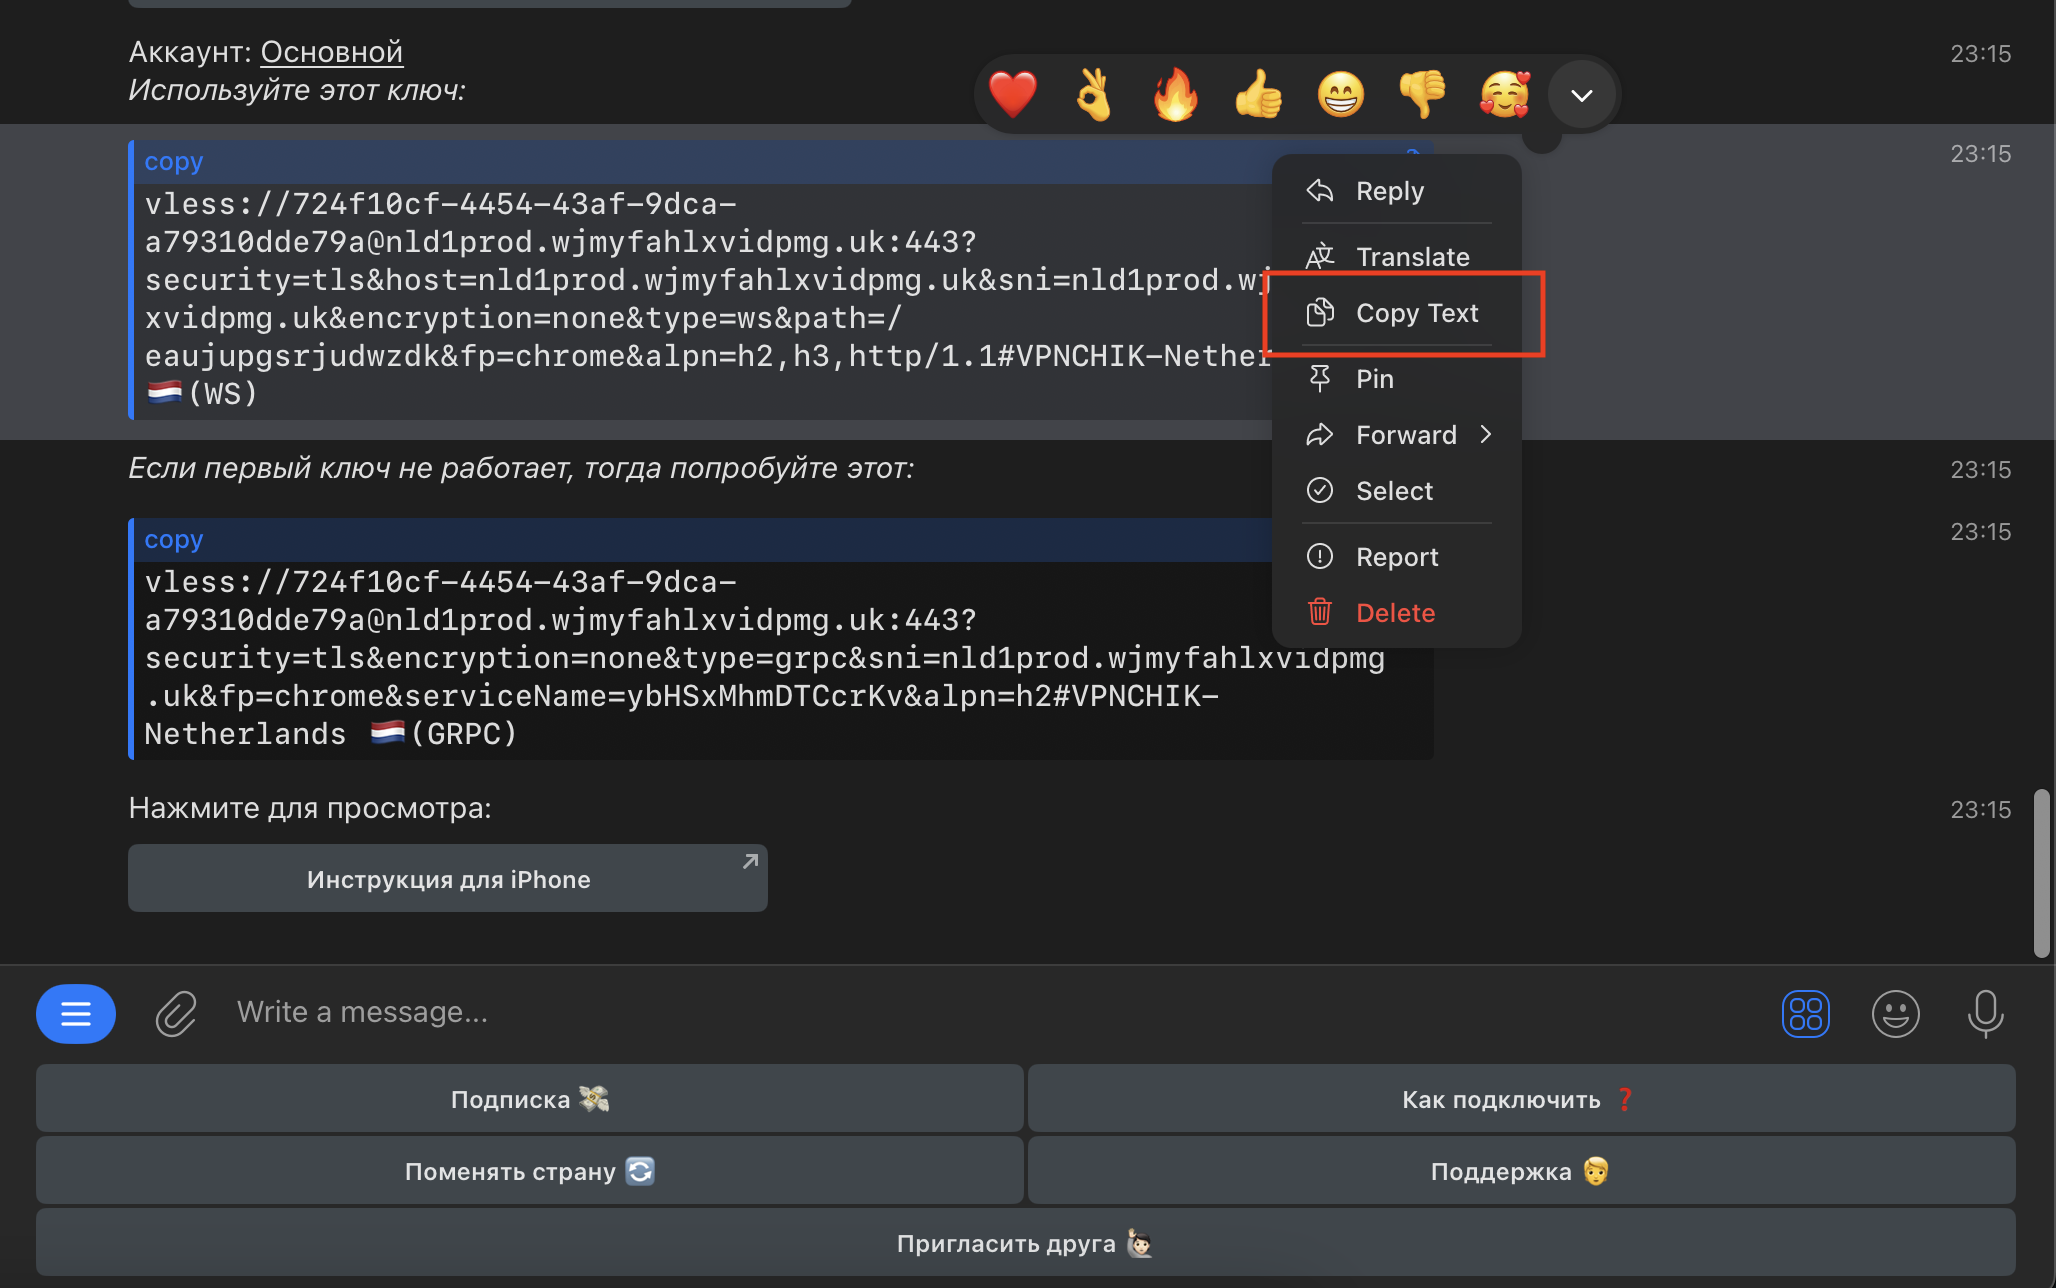The image size is (2056, 1288).
Task: Click the Основной account link
Action: point(331,52)
